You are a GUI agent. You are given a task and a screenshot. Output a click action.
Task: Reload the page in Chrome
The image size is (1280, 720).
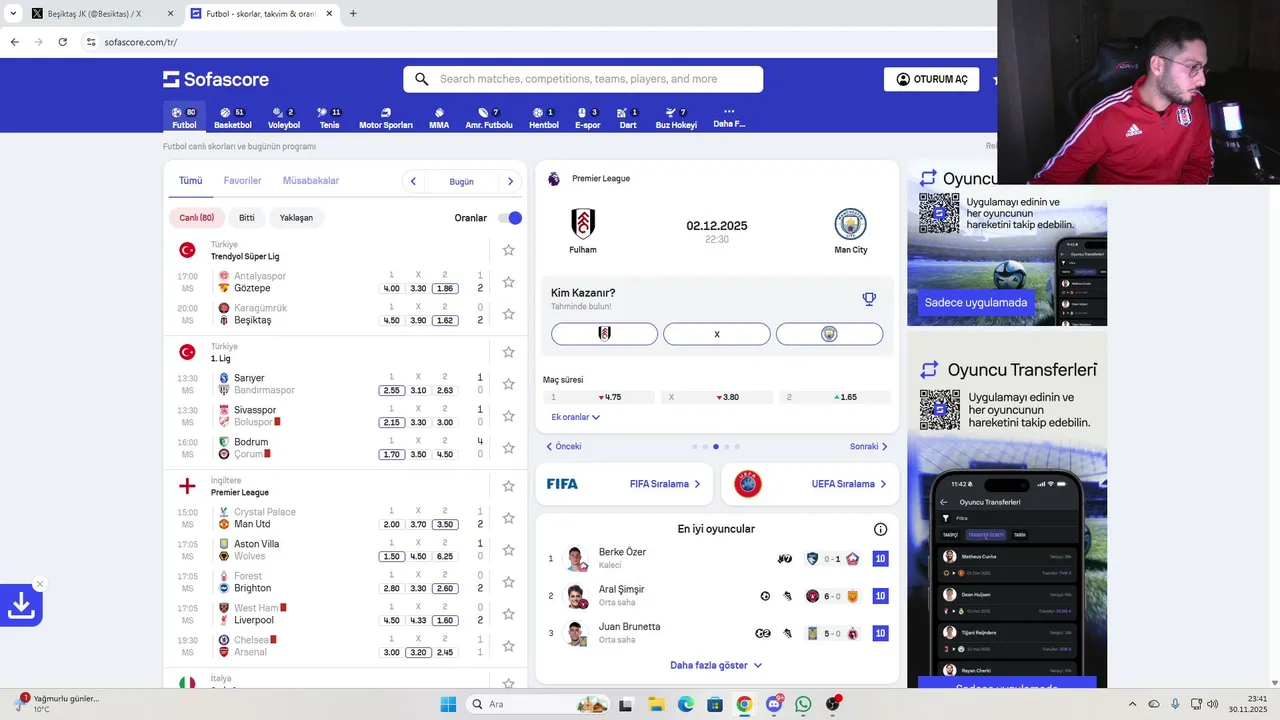pos(62,42)
